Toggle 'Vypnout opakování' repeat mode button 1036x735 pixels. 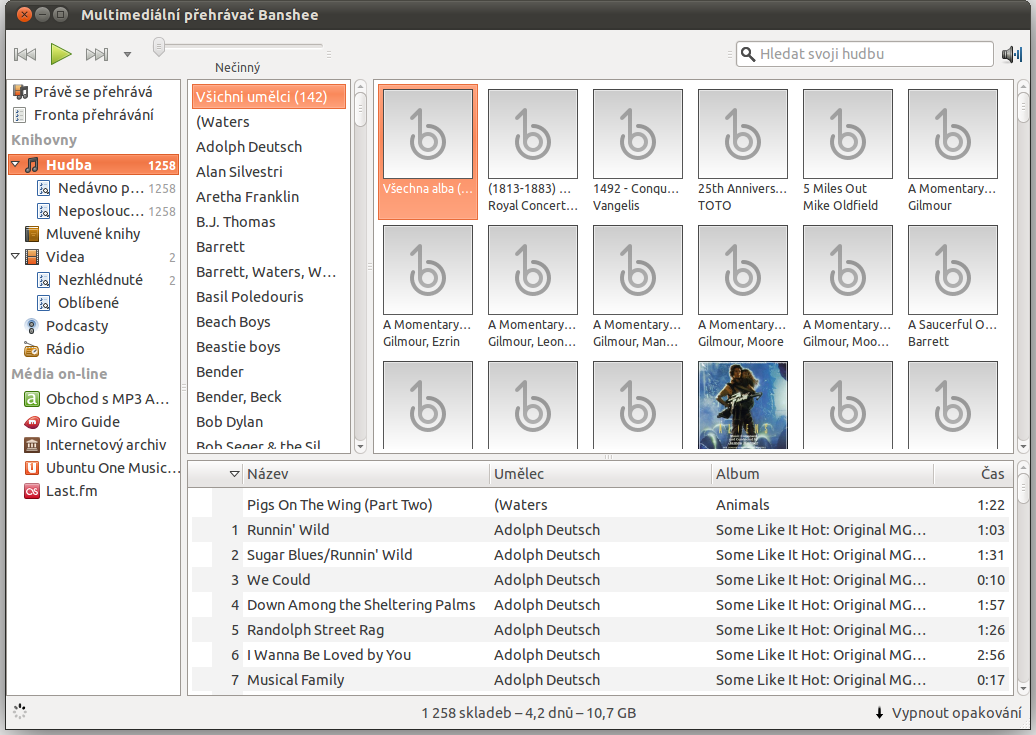click(x=948, y=713)
